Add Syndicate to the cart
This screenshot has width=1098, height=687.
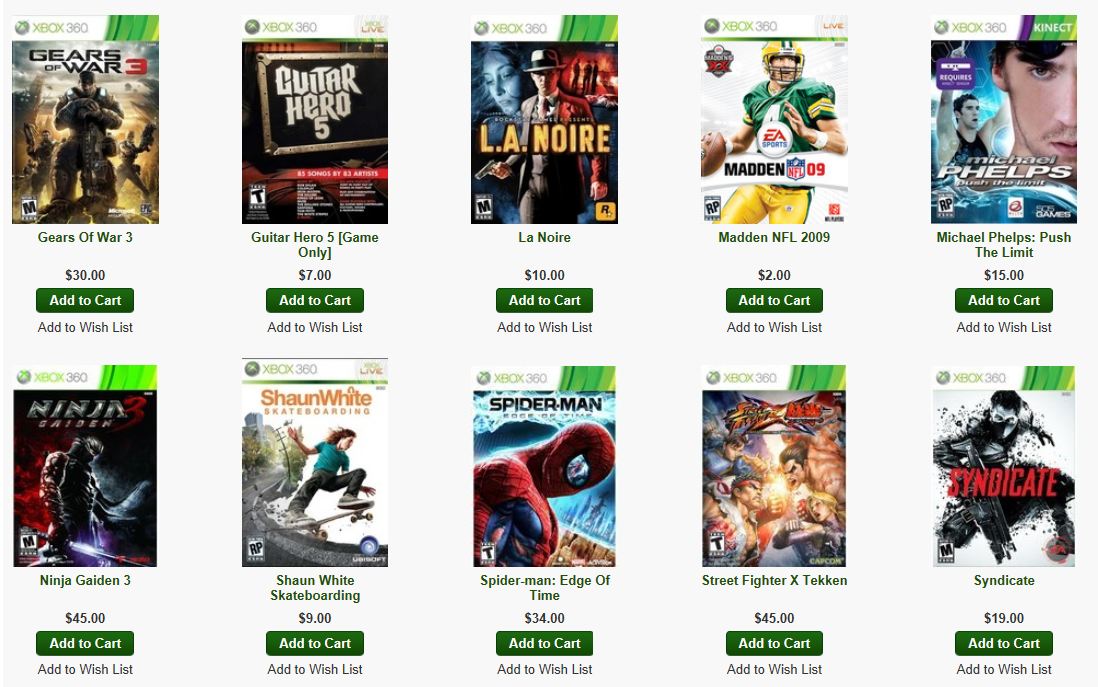1003,643
